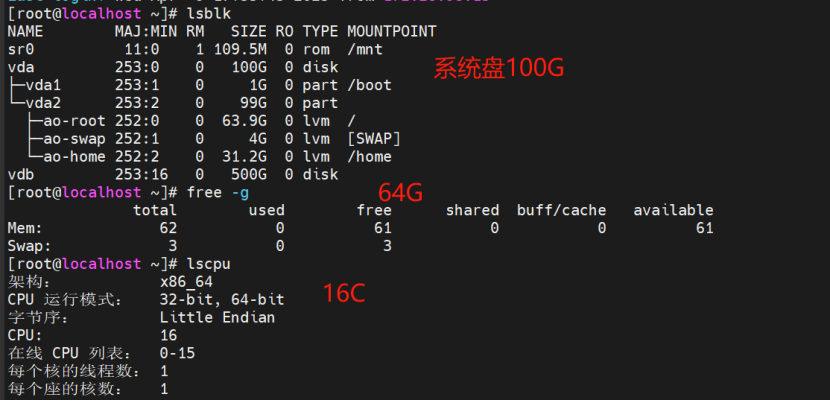Viewport: 830px width, 401px height.
Task: Click the red 系统盘100G annotation
Action: click(x=499, y=68)
